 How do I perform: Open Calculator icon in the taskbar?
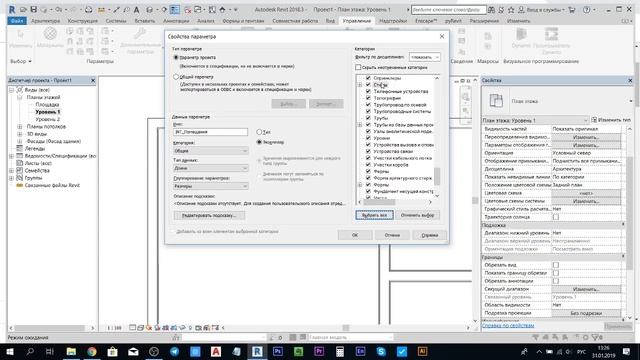tap(340, 351)
